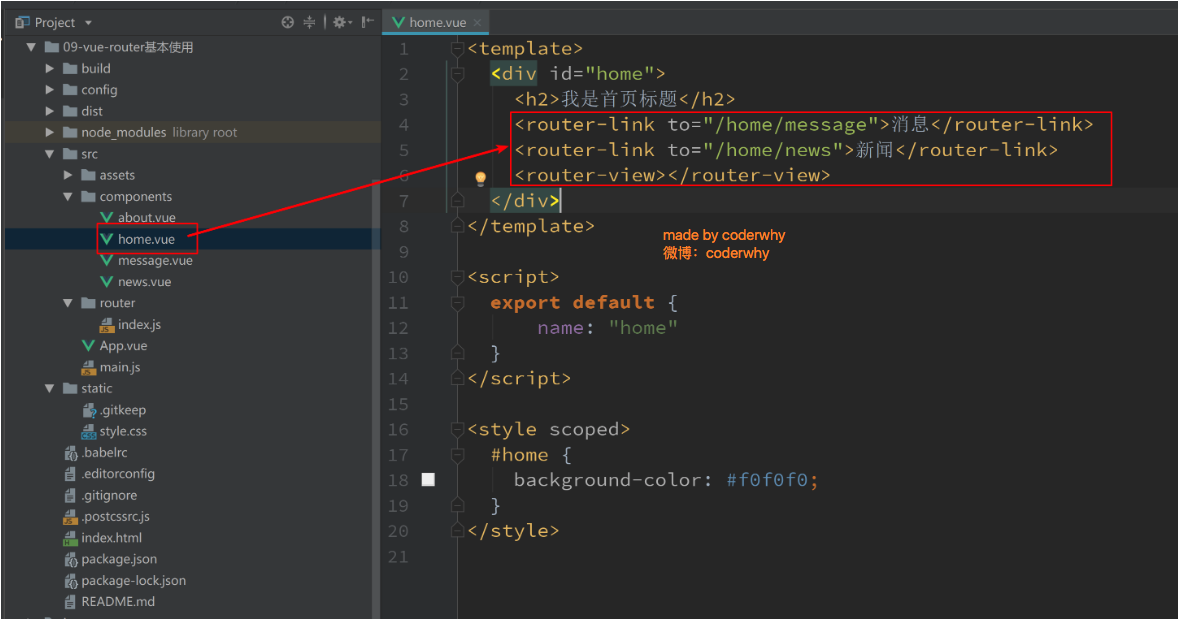Screen dimensions: 1178x619
Task: Select the .gitkeep file
Action: point(122,410)
